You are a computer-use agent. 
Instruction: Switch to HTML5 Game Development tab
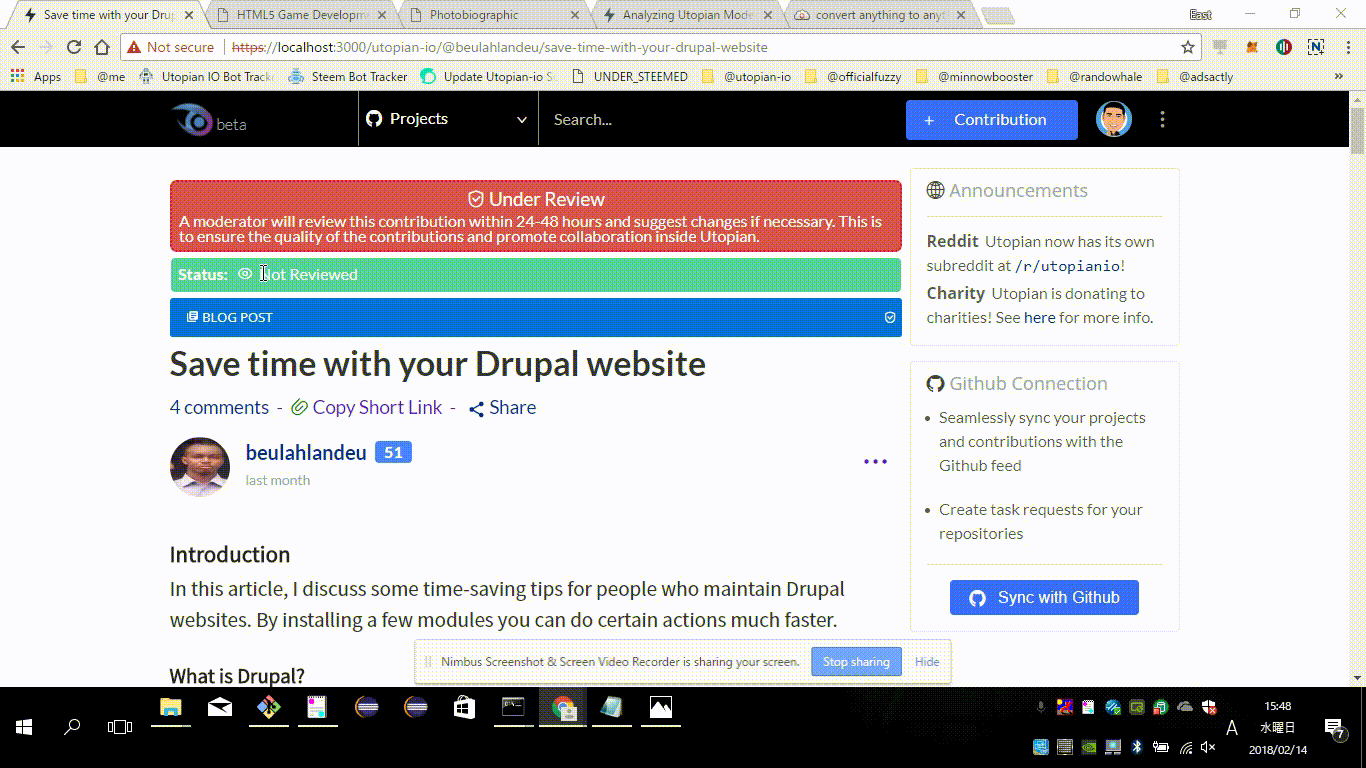coord(300,15)
